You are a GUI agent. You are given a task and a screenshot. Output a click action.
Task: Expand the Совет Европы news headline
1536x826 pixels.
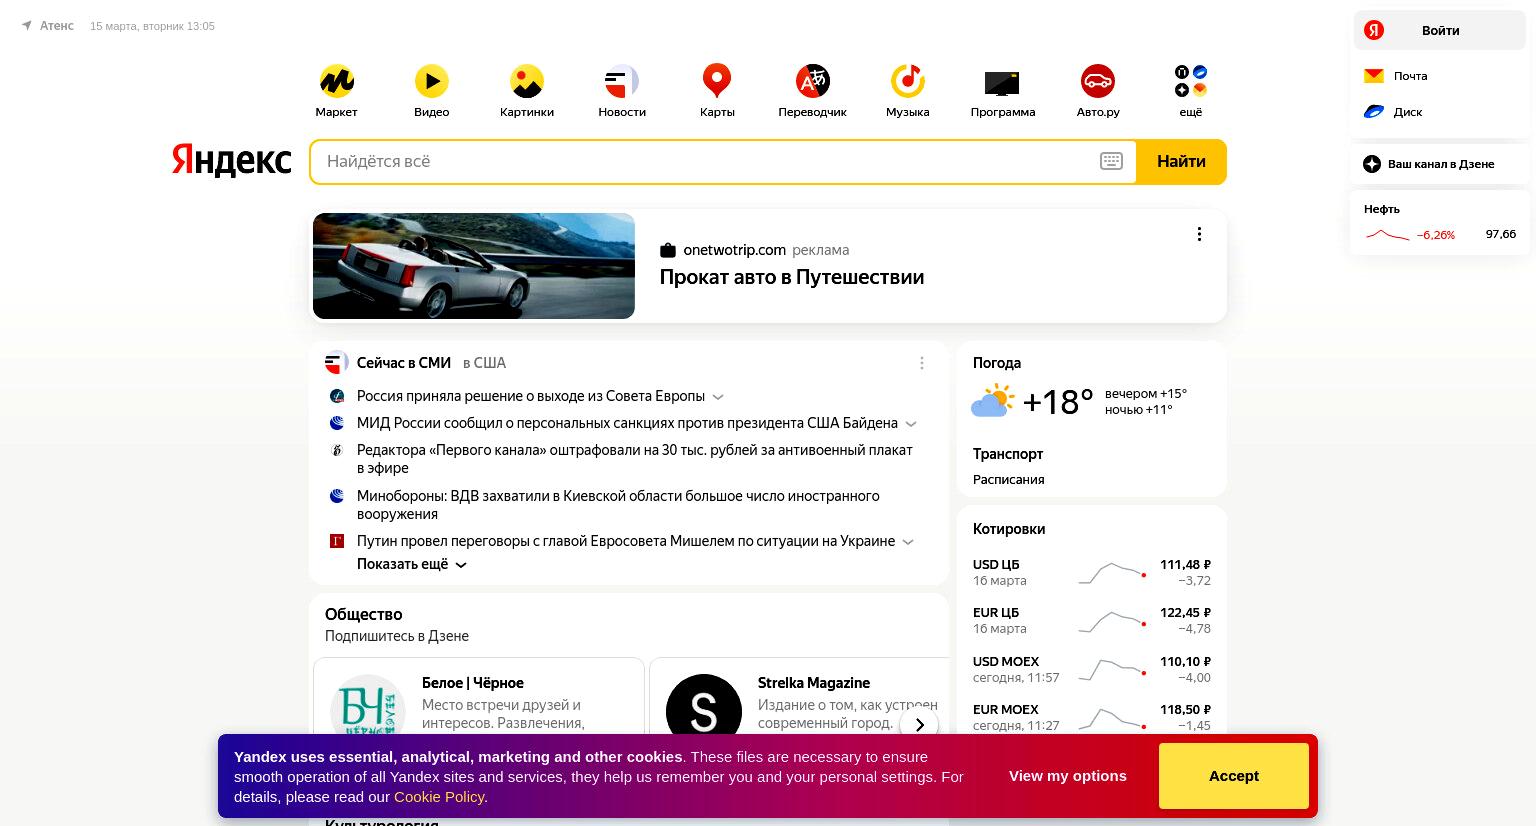tap(718, 397)
